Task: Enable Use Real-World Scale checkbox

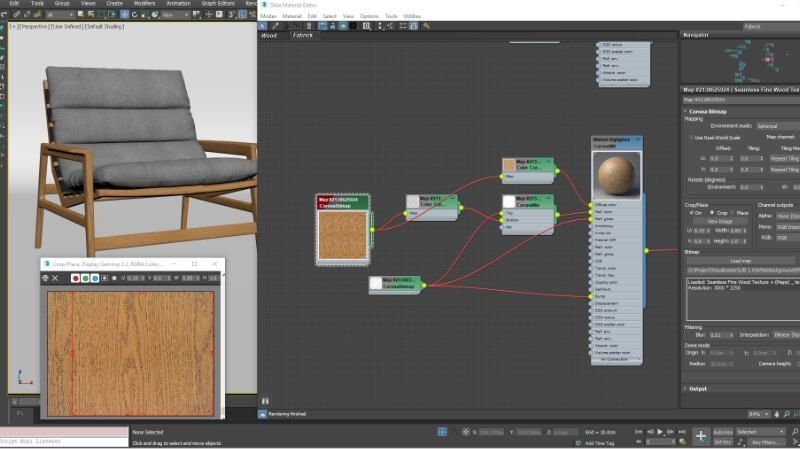Action: click(692, 138)
